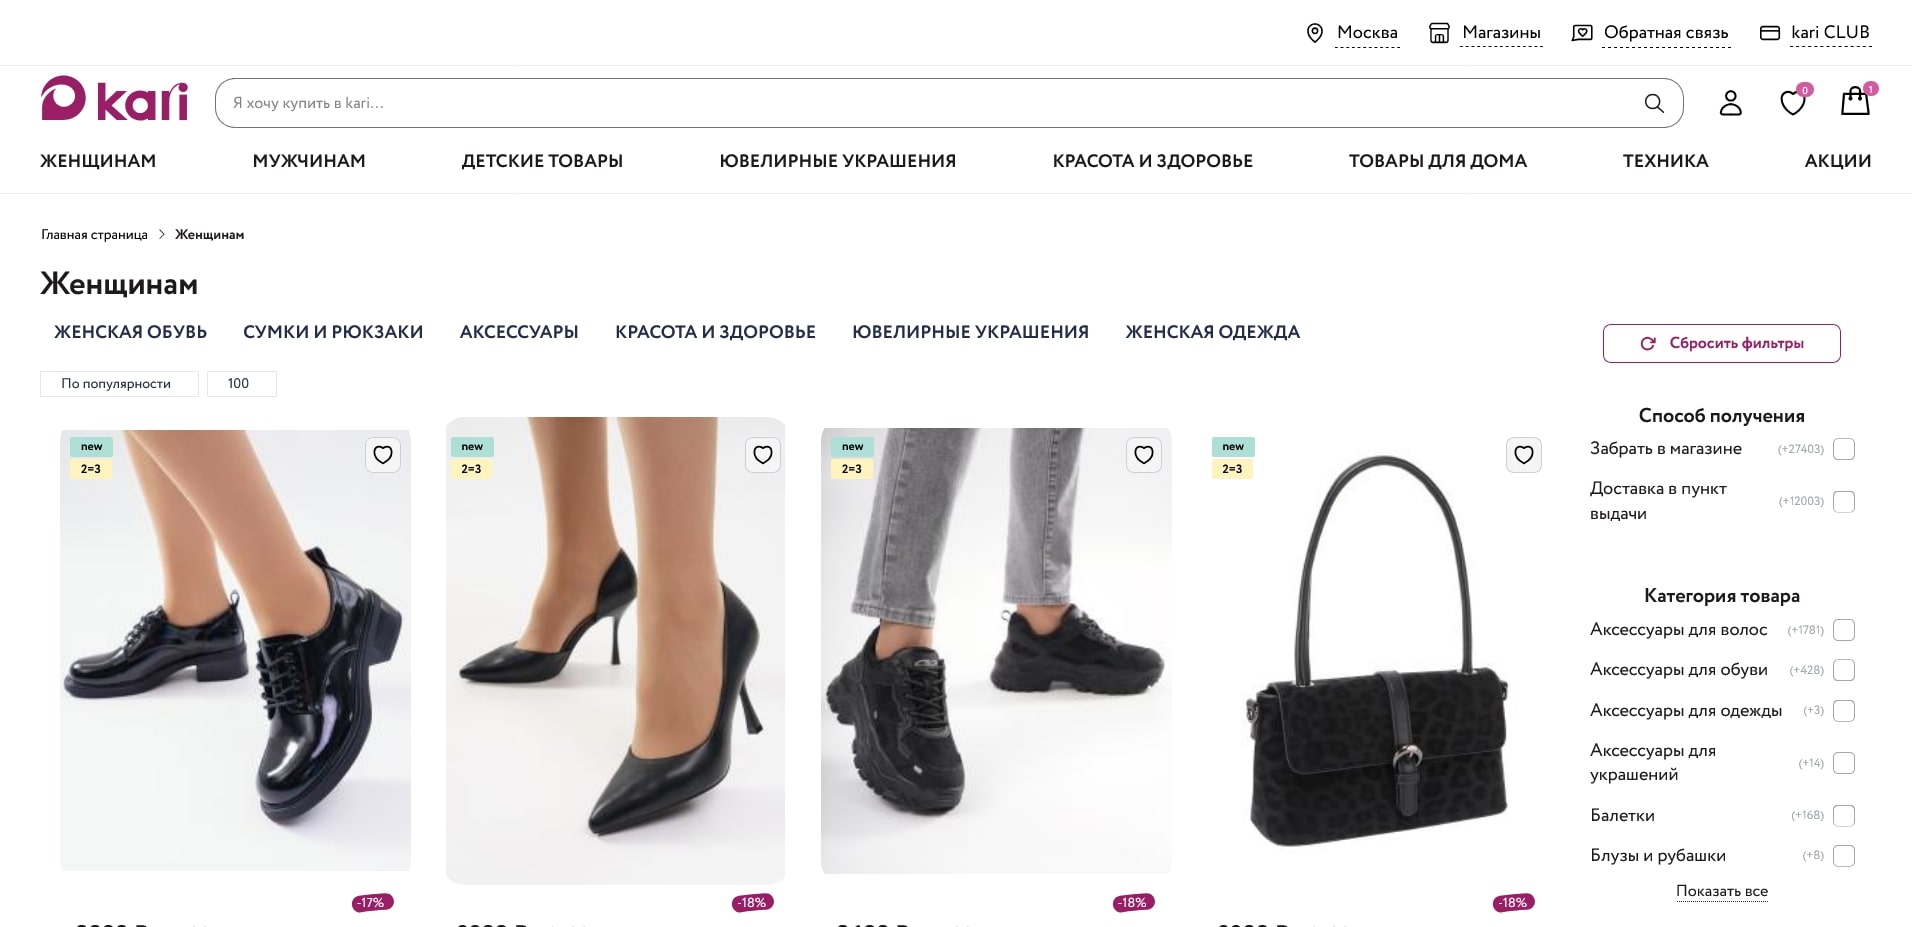Open the 'По популярности' sorting dropdown
The height and width of the screenshot is (927, 1912).
pyautogui.click(x=118, y=384)
